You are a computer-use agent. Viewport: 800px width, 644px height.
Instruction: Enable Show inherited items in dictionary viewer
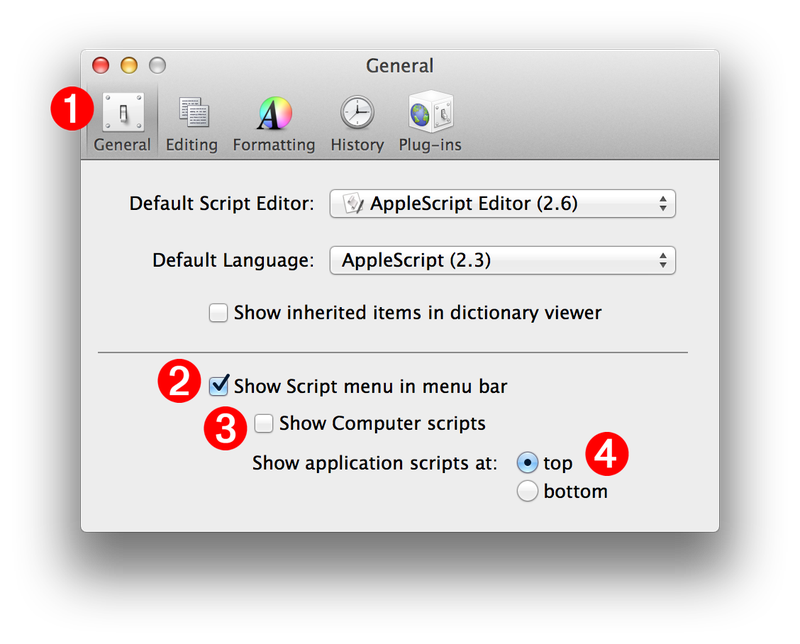218,312
